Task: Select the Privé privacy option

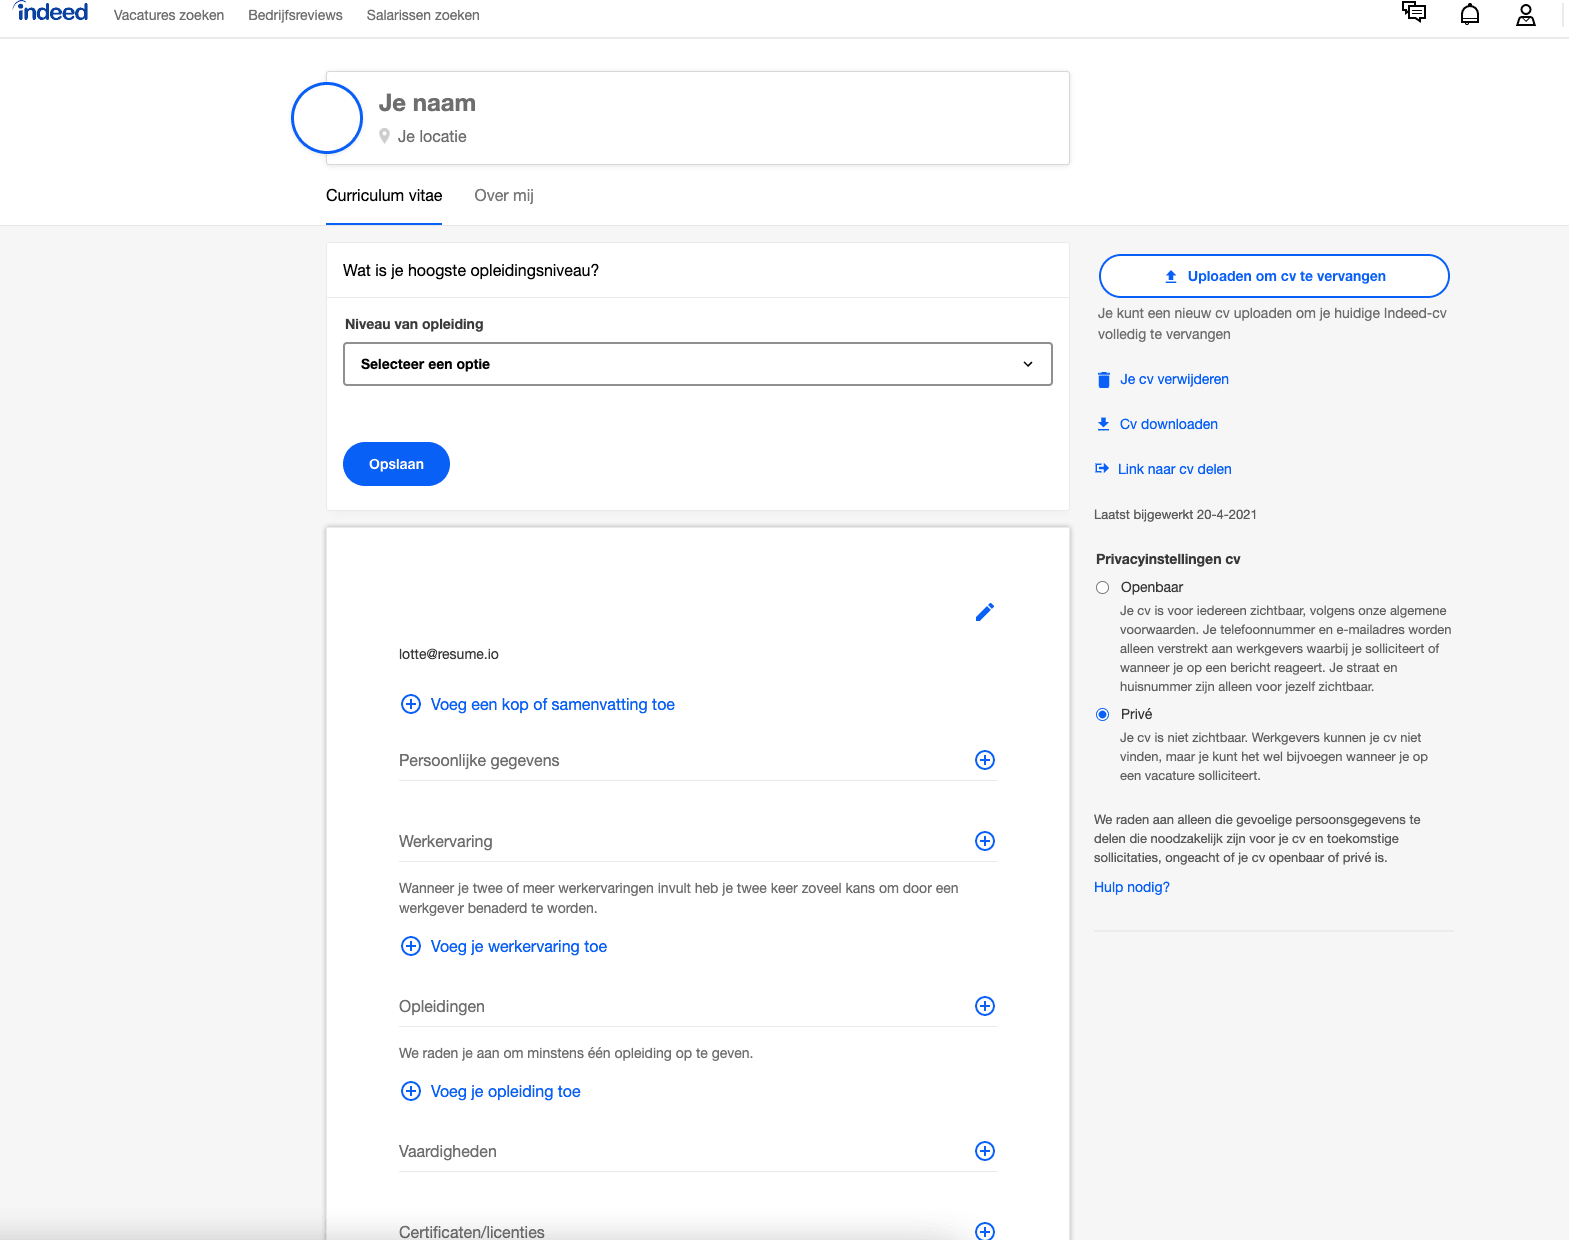Action: coord(1103,715)
